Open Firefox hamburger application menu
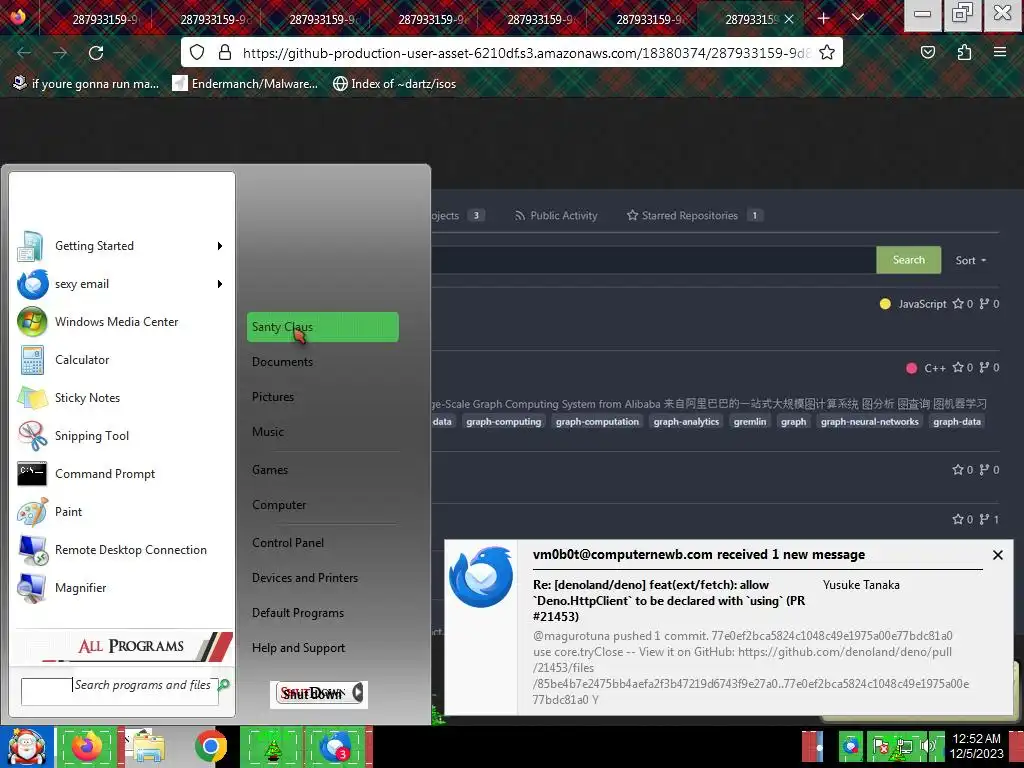 point(1000,52)
